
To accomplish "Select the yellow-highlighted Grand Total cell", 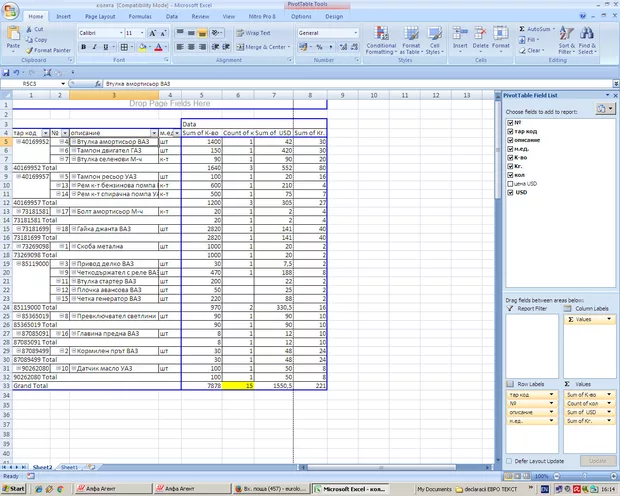I will click(237, 385).
